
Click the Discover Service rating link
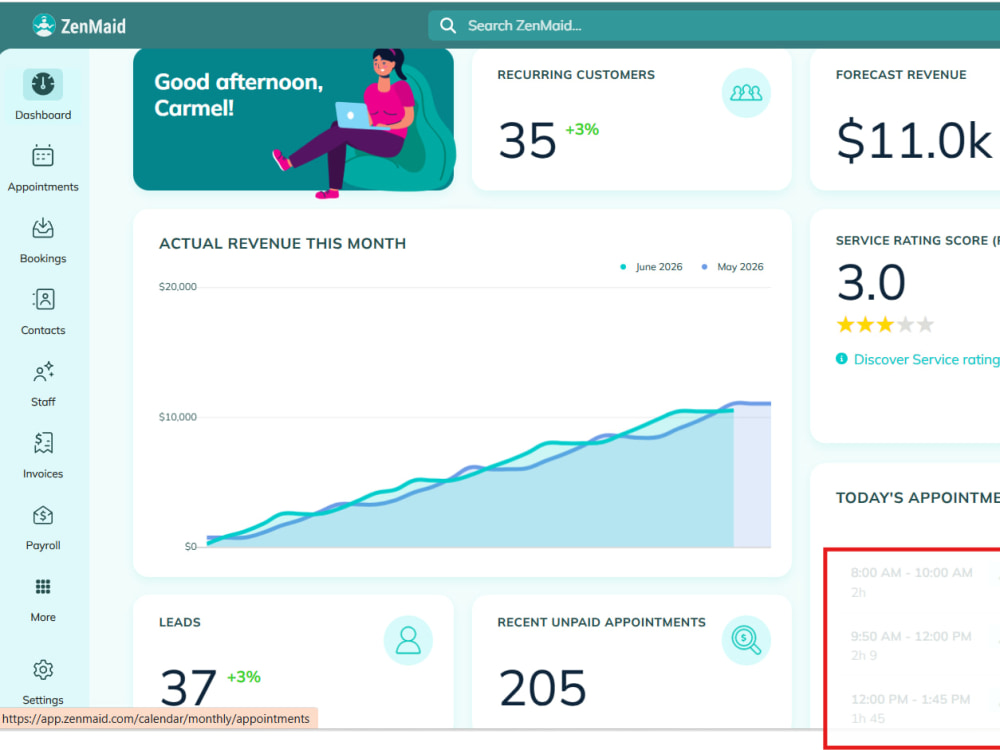pos(927,360)
